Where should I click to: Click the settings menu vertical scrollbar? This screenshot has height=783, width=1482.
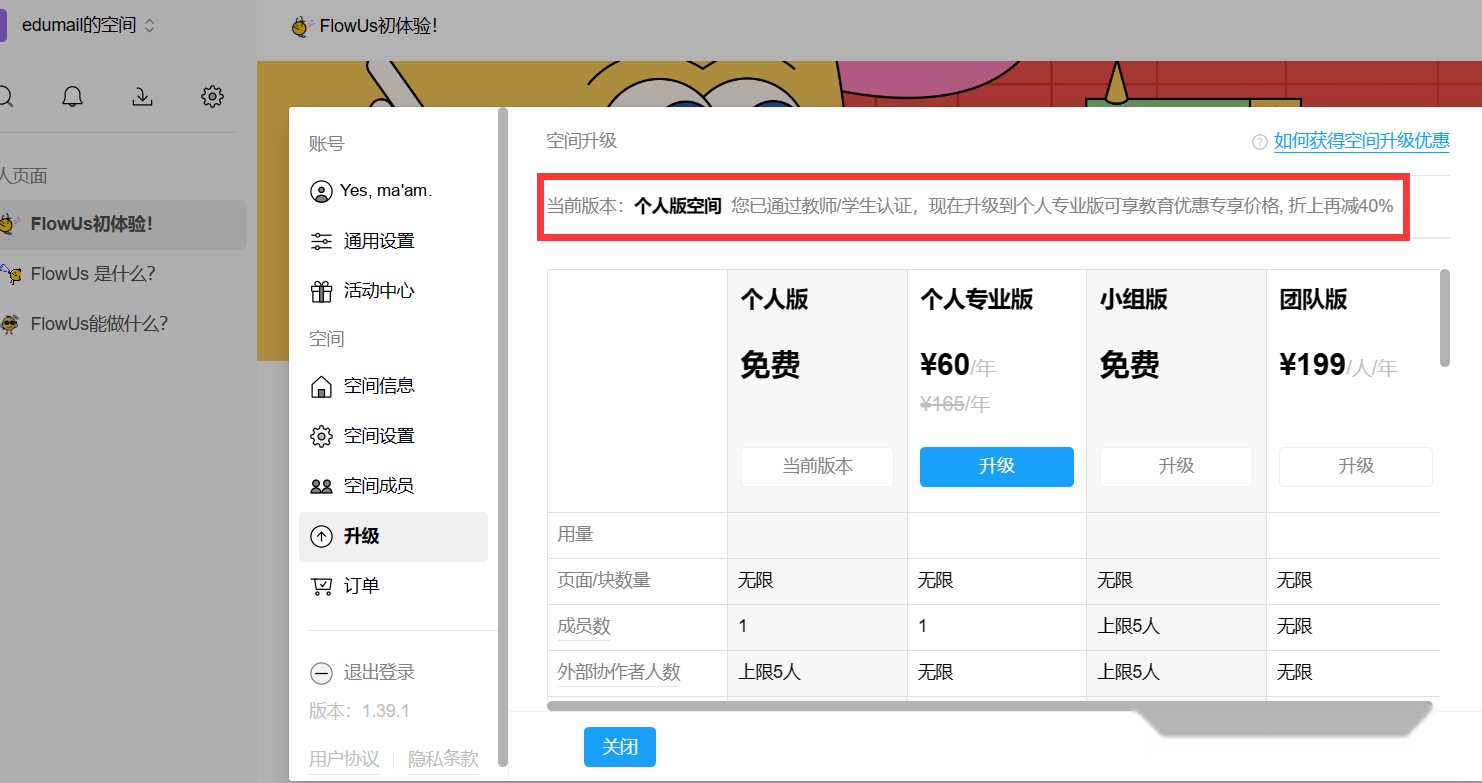coord(503,437)
